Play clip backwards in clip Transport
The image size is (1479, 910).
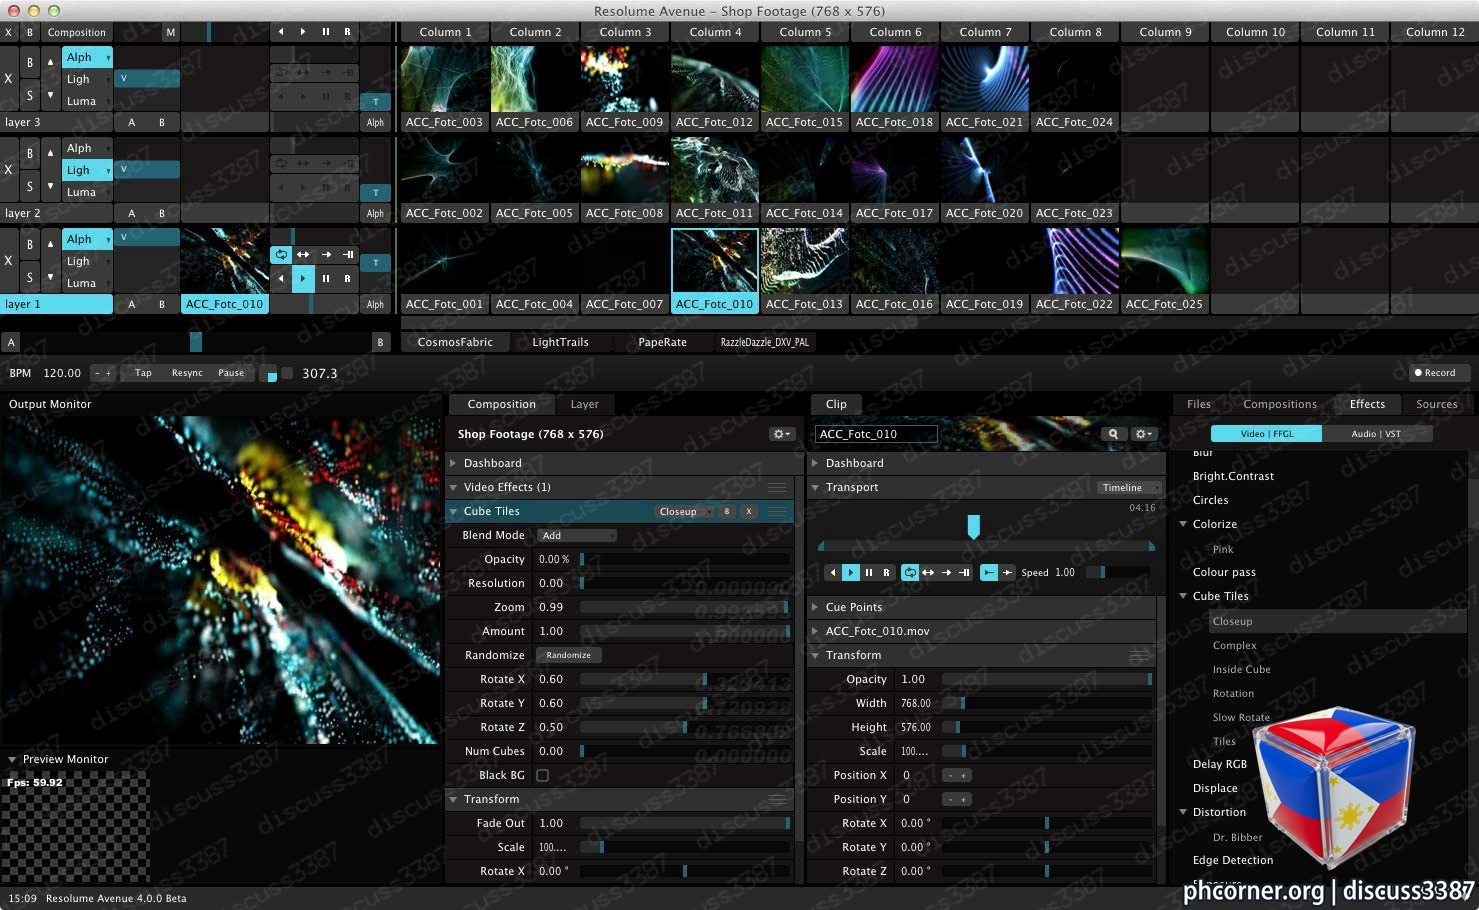click(832, 572)
